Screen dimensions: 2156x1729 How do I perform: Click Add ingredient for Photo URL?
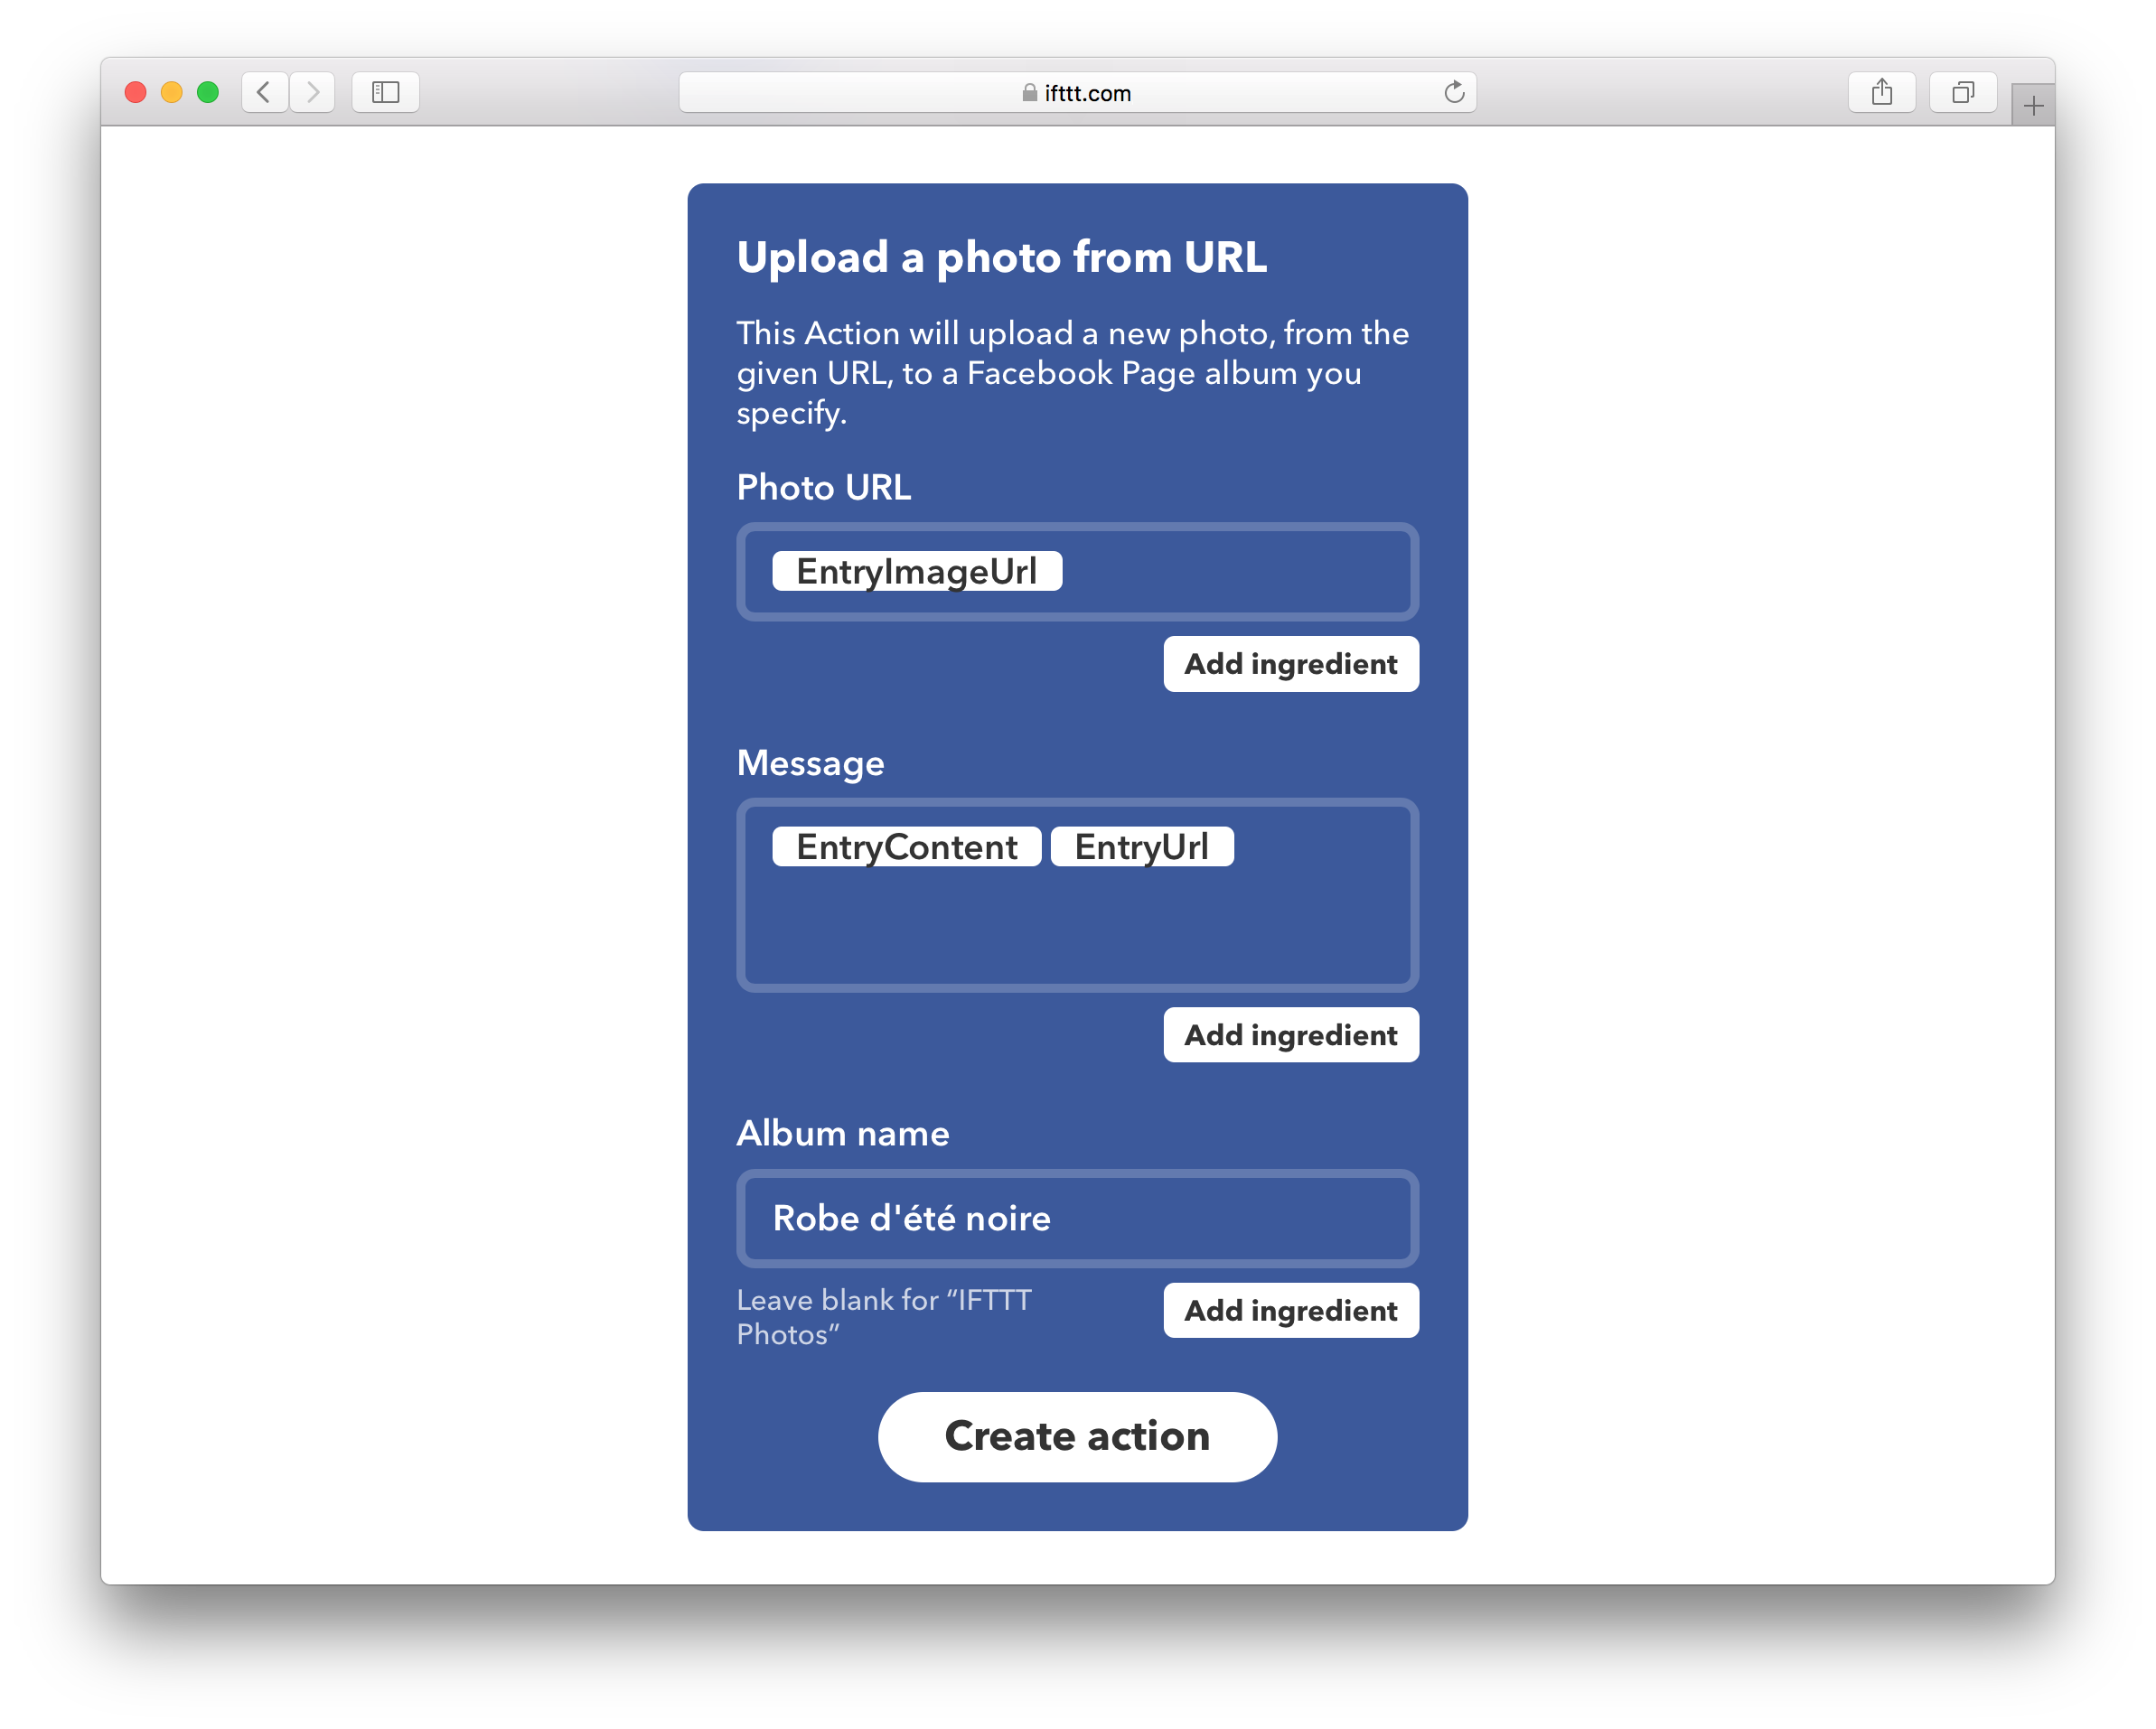click(1289, 663)
